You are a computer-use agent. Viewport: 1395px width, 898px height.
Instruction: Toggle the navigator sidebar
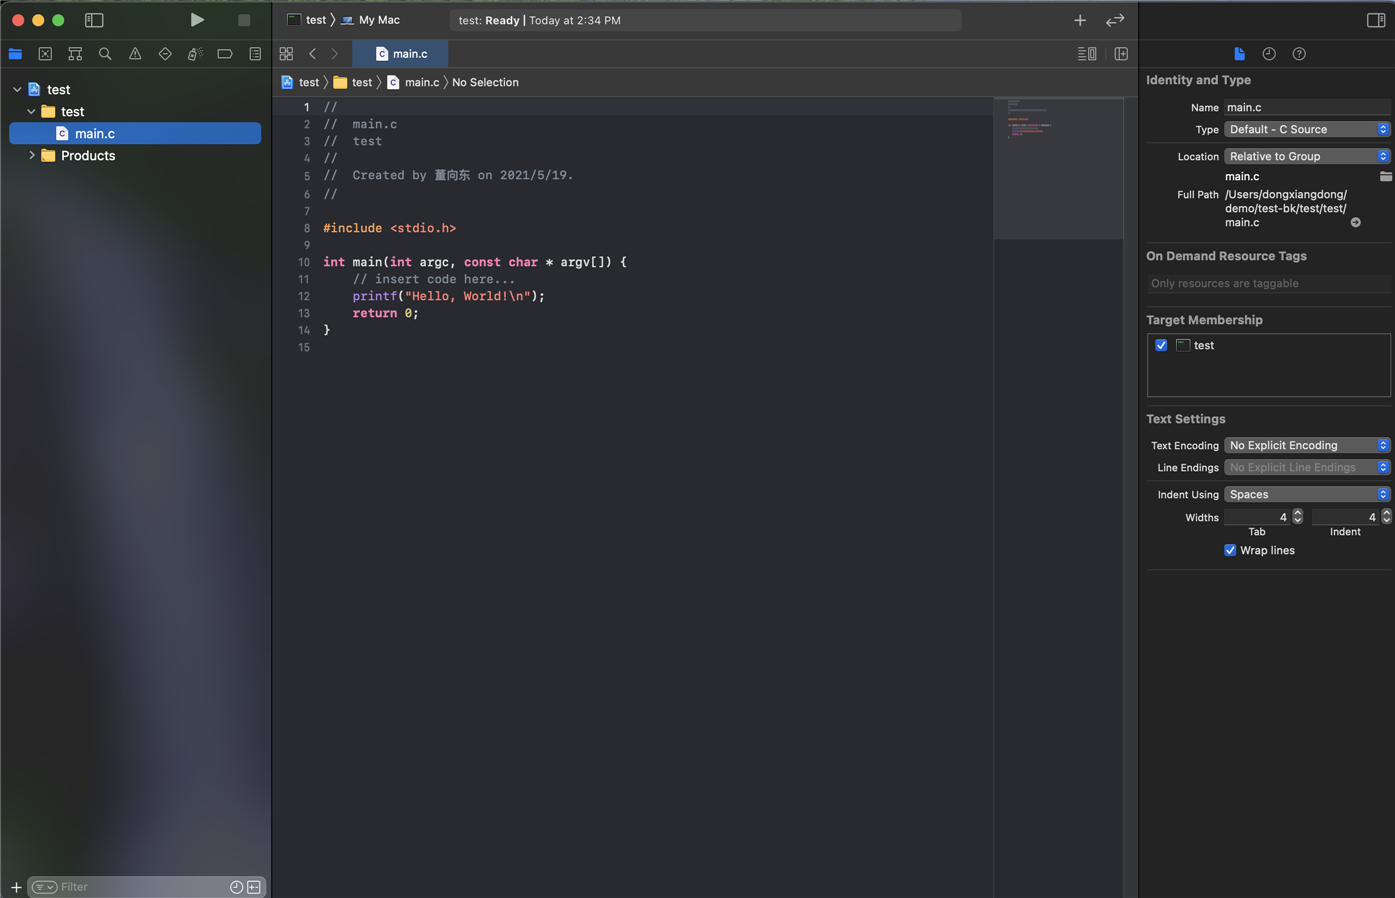coord(94,20)
